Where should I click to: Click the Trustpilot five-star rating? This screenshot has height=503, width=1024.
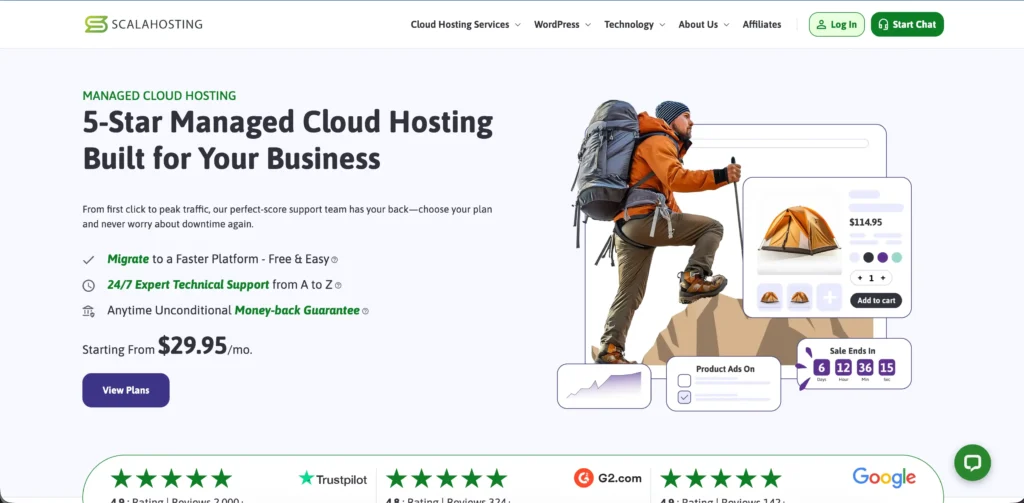[x=172, y=478]
